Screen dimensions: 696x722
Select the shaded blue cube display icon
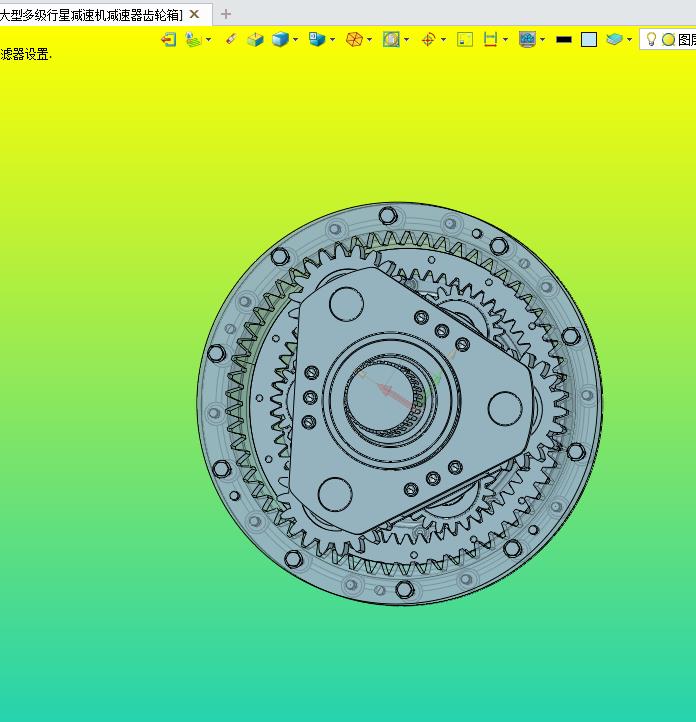[280, 40]
